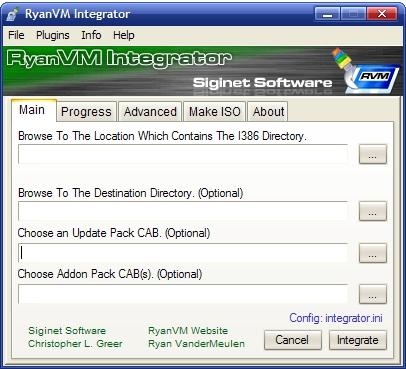Open the Plugins menu

click(x=53, y=35)
